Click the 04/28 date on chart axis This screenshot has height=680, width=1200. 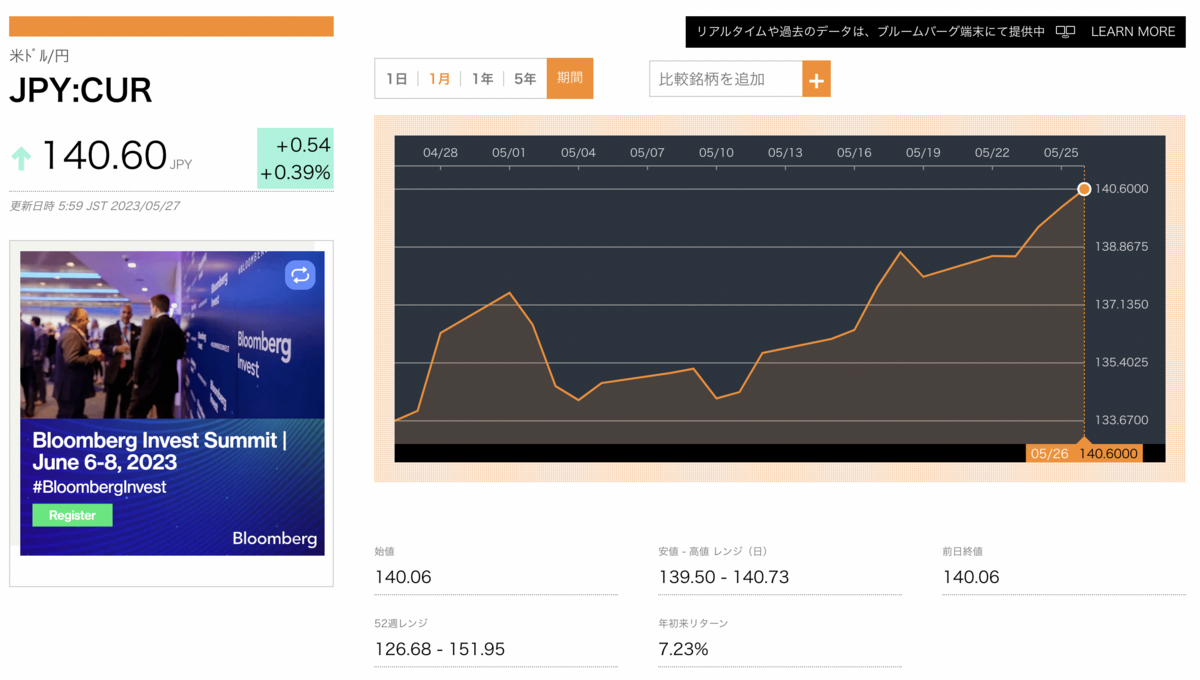[440, 153]
